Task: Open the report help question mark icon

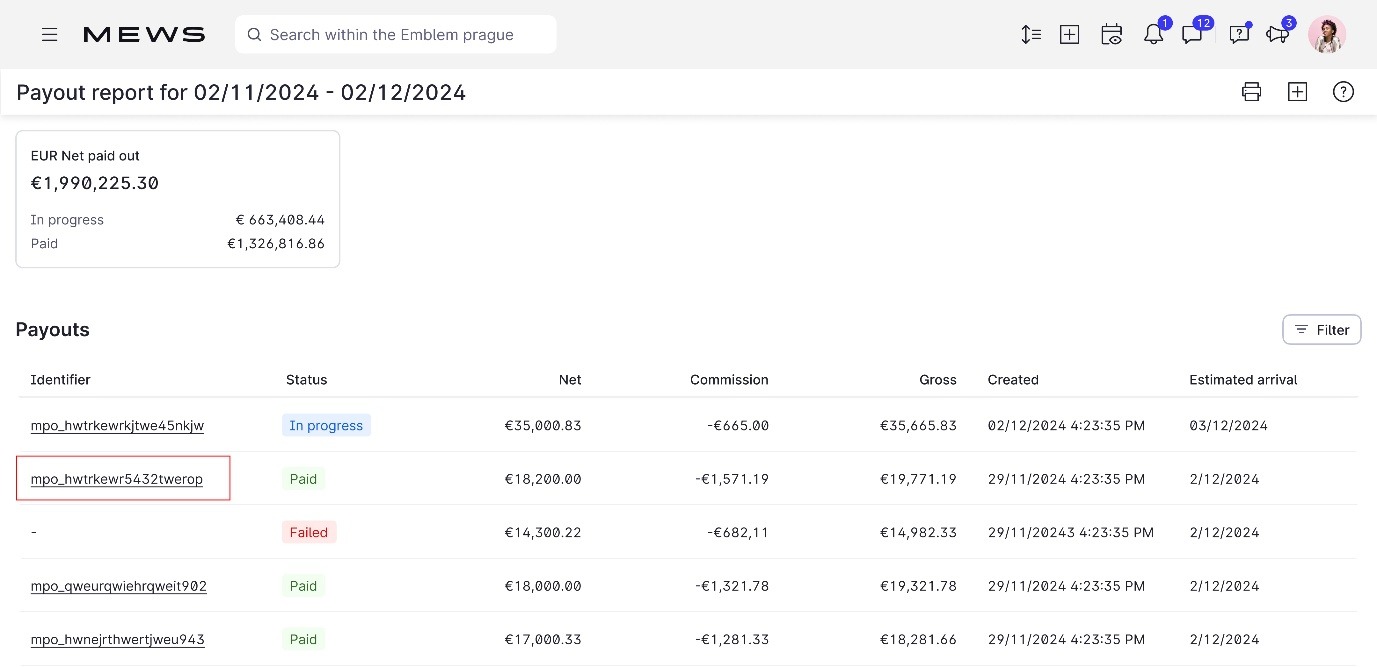Action: pyautogui.click(x=1343, y=92)
